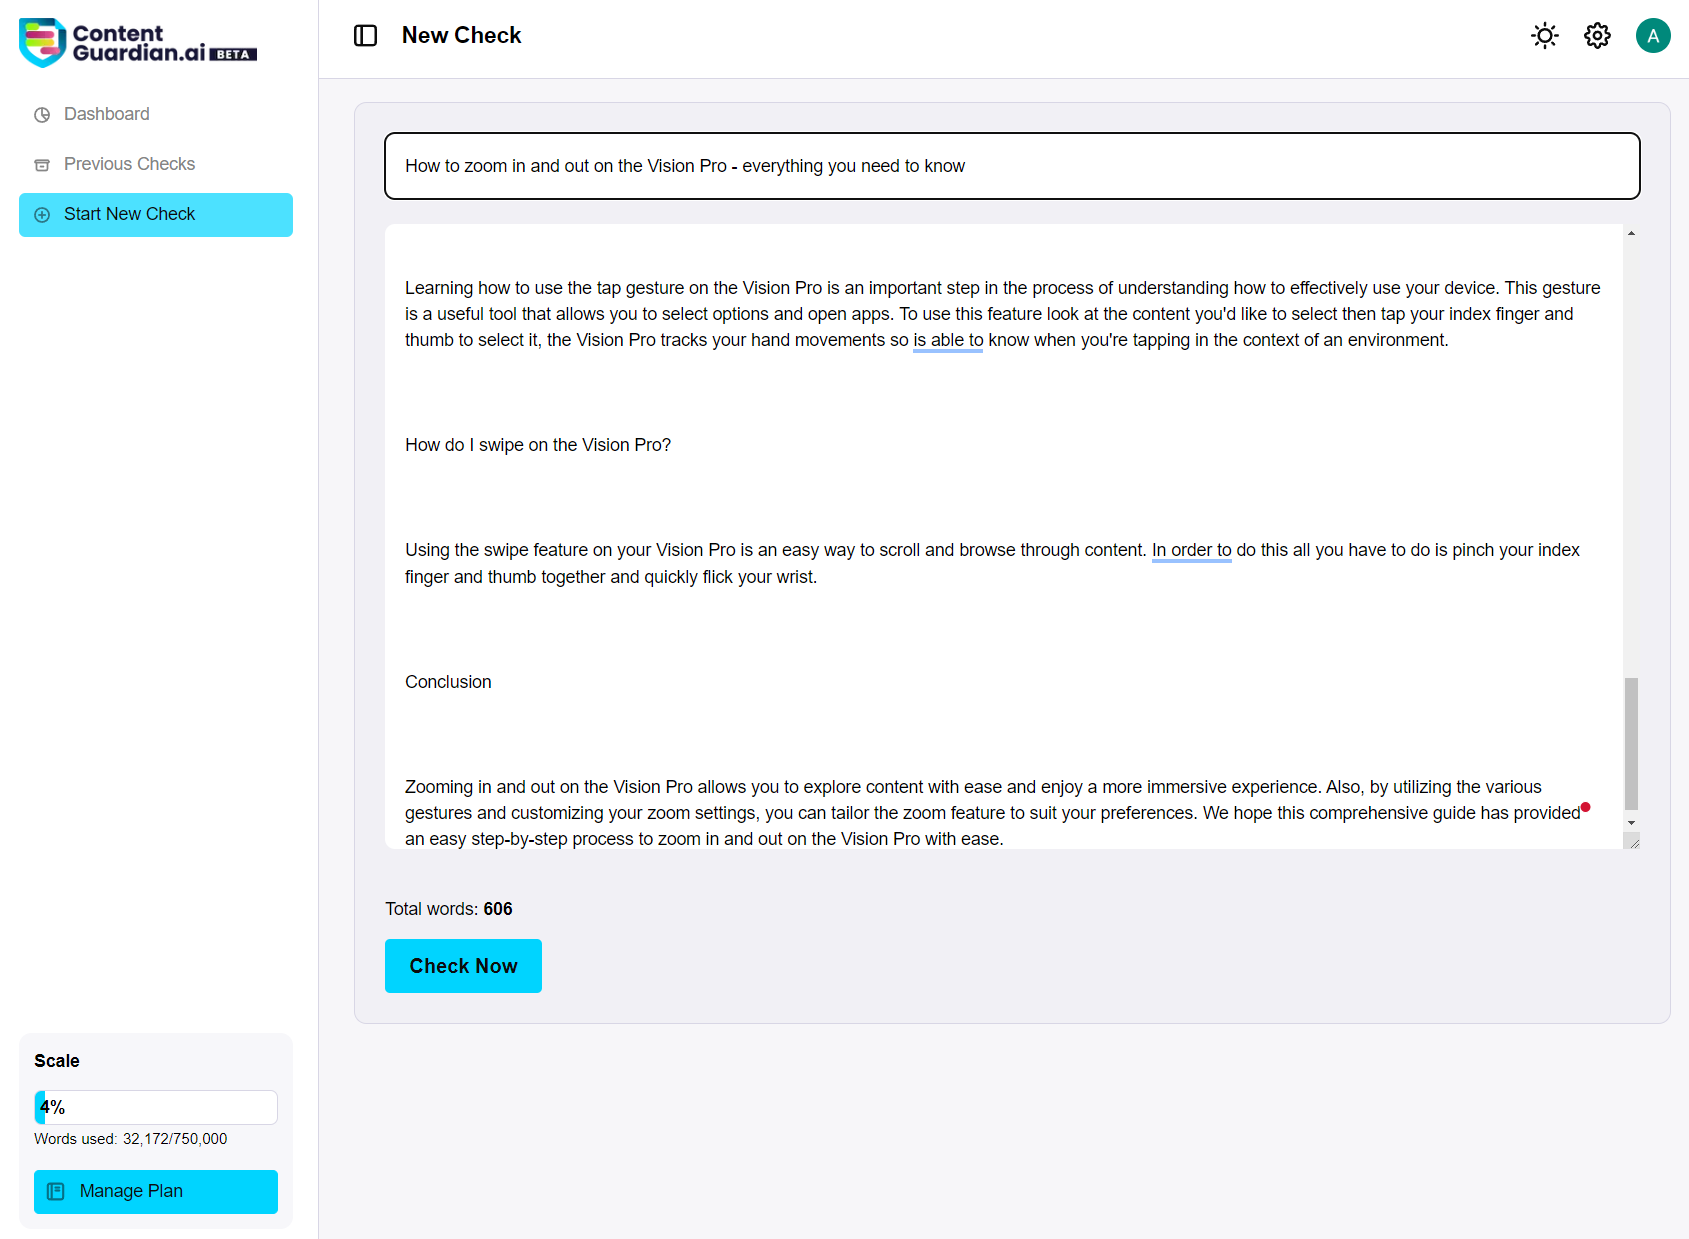Click the scrollbar up arrow

coord(1631,233)
